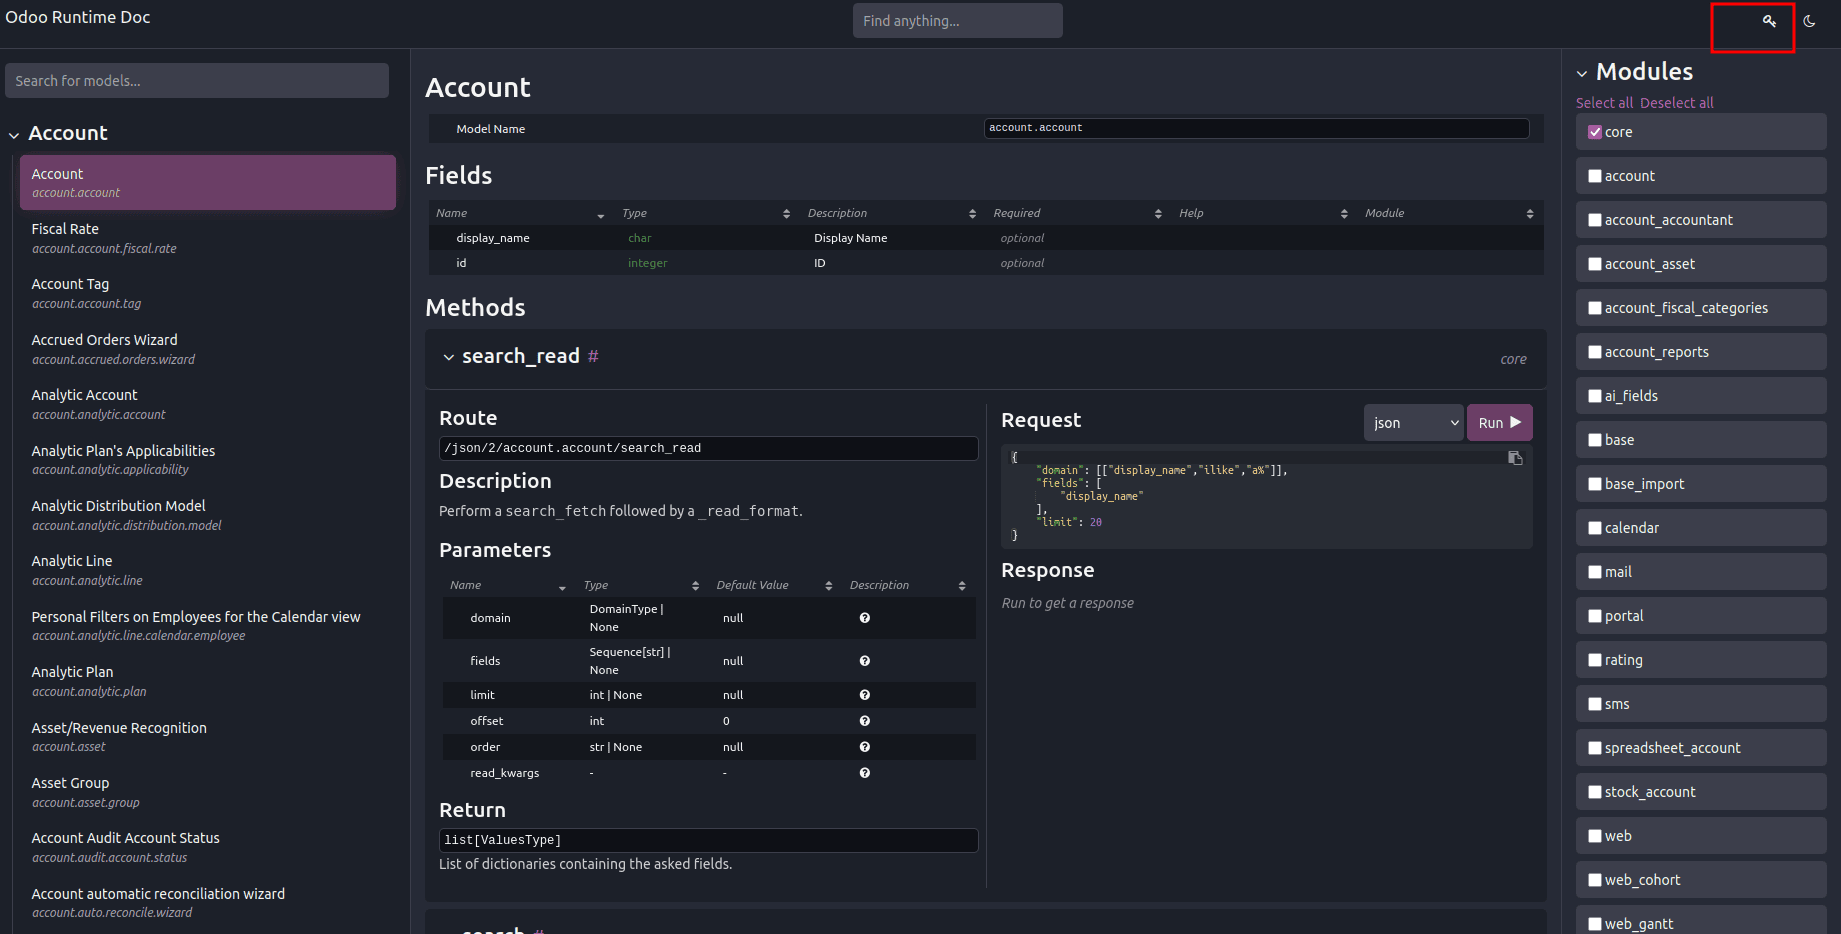Check the base module checkbox
This screenshot has height=934, width=1841.
coord(1595,440)
